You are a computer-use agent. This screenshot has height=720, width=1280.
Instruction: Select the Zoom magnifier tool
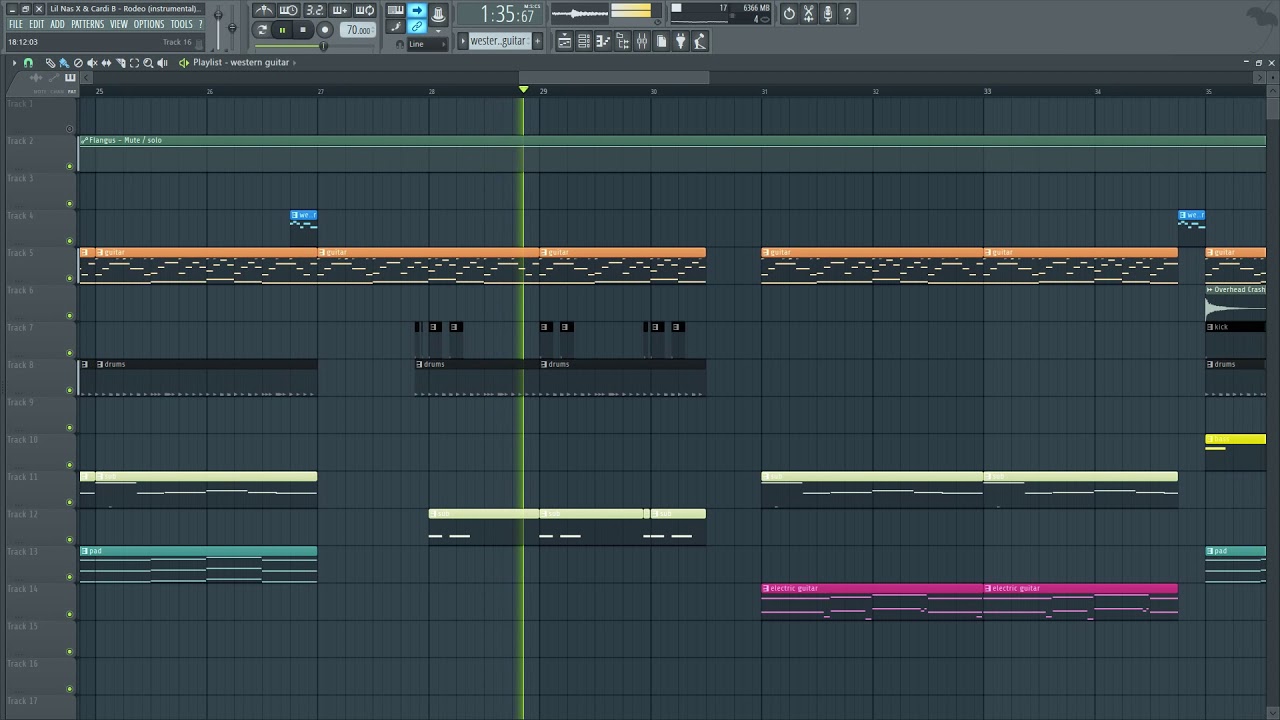(x=148, y=63)
